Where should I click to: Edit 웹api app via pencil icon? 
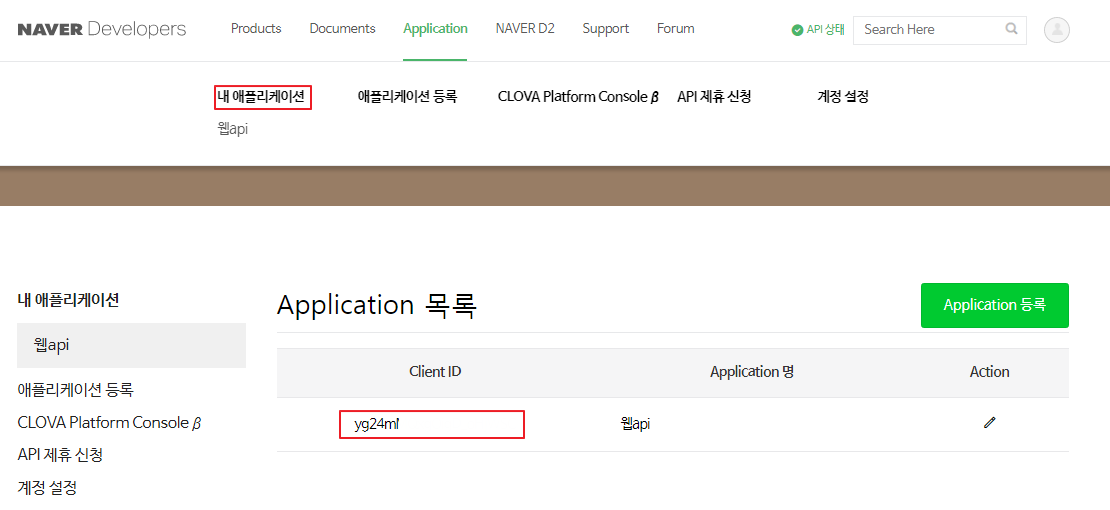point(989,423)
